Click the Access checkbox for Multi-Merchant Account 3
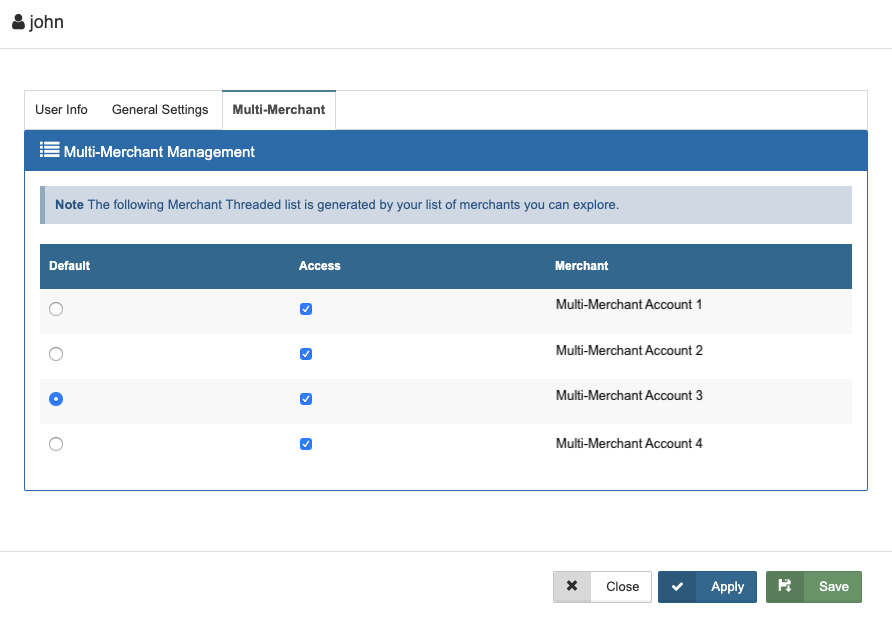892x620 pixels. [x=306, y=399]
